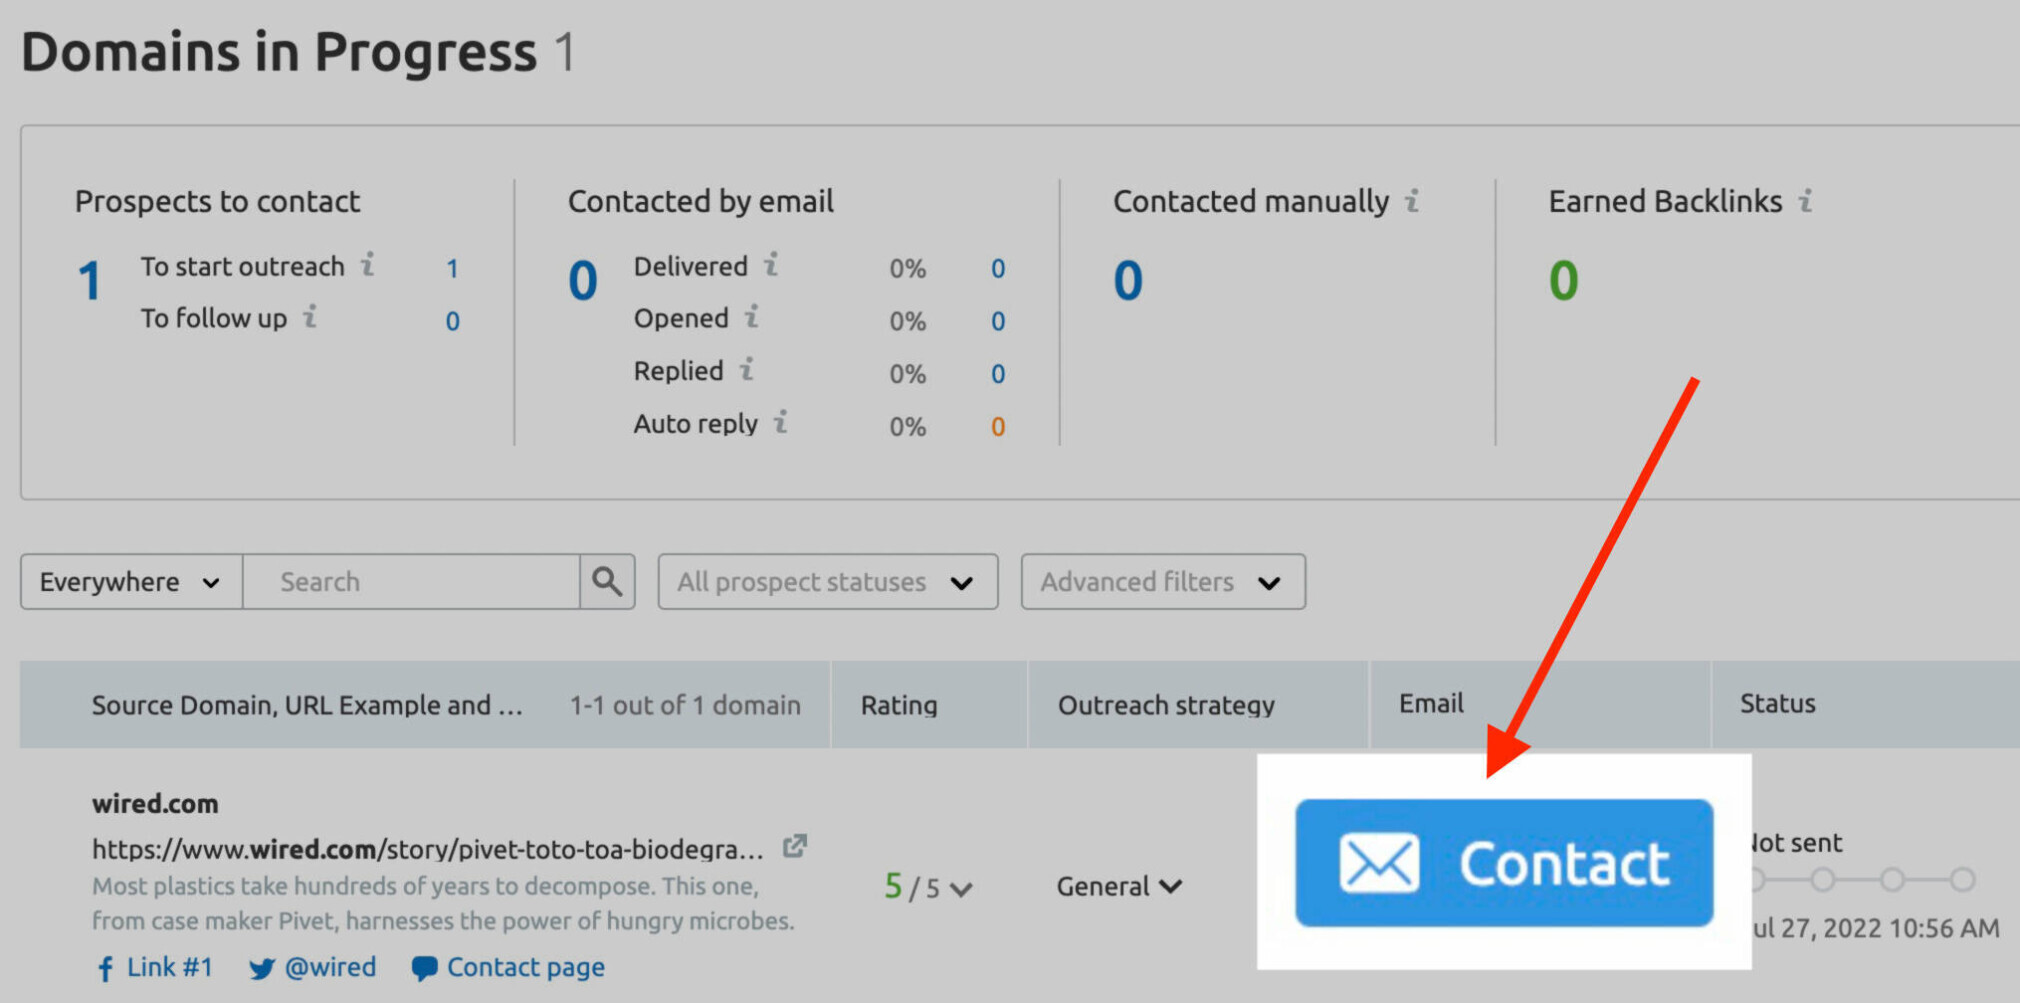Click the third status progress step circle
The width and height of the screenshot is (2020, 1003).
(1892, 880)
